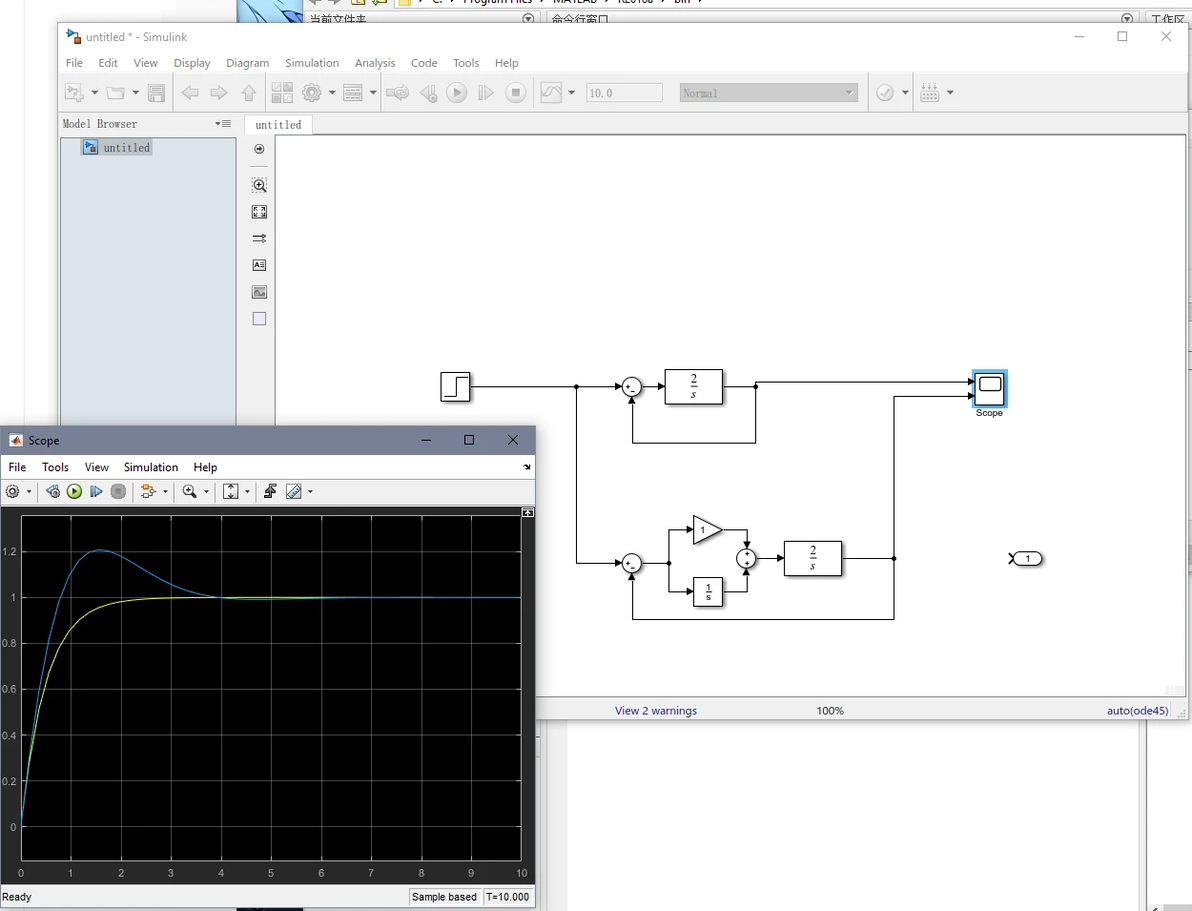The image size is (1192, 911).
Task: Click the Scope configuration properties gear
Action: (x=13, y=492)
